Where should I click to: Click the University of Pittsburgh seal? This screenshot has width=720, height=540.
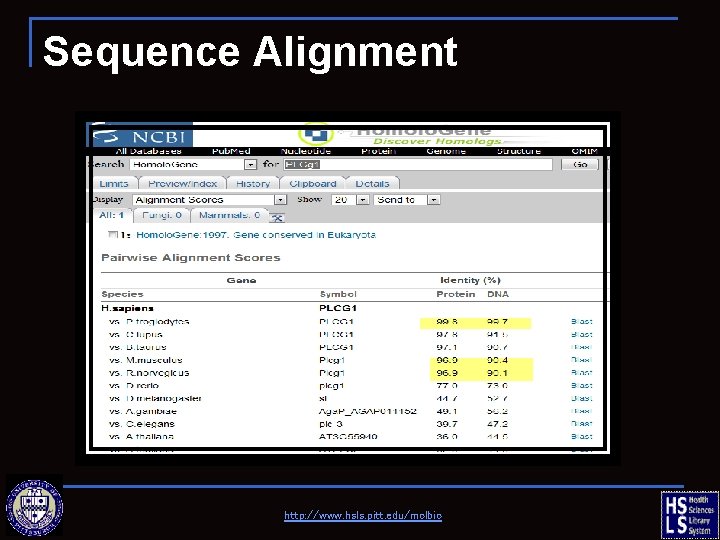point(34,507)
